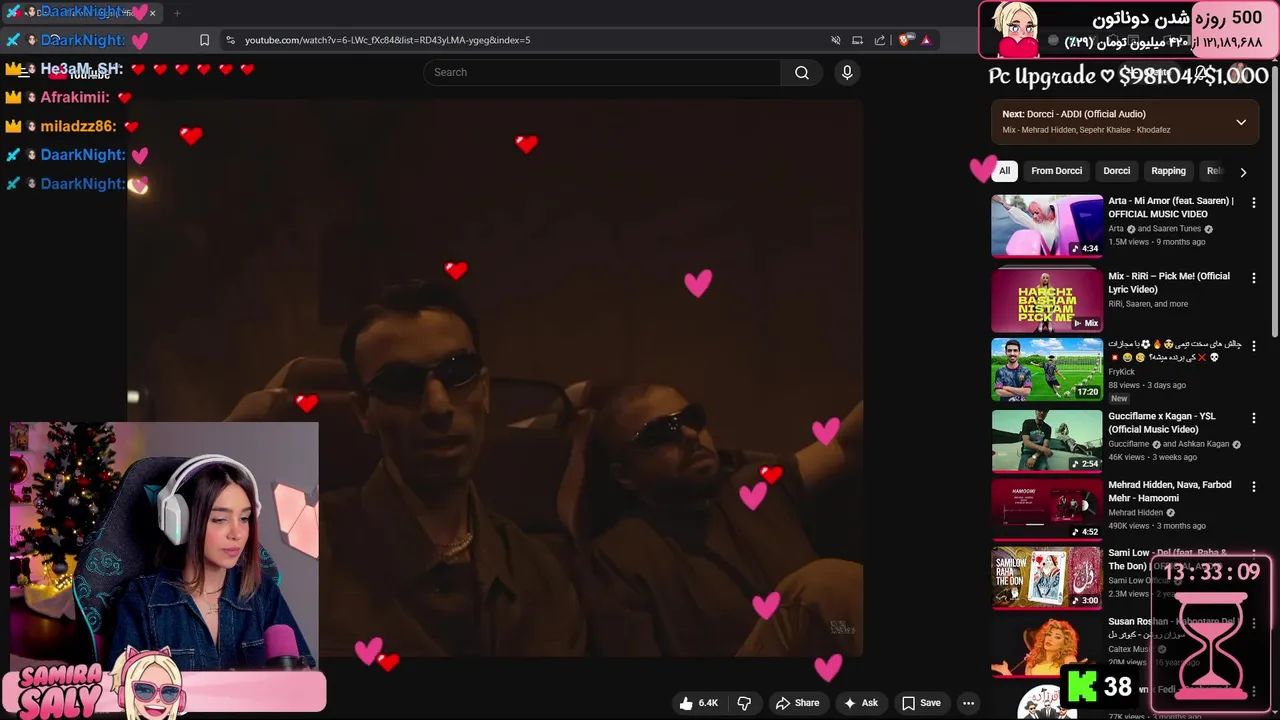Open picture-in-picture media icon in address bar
This screenshot has height=720, width=1280.
pyautogui.click(x=857, y=40)
